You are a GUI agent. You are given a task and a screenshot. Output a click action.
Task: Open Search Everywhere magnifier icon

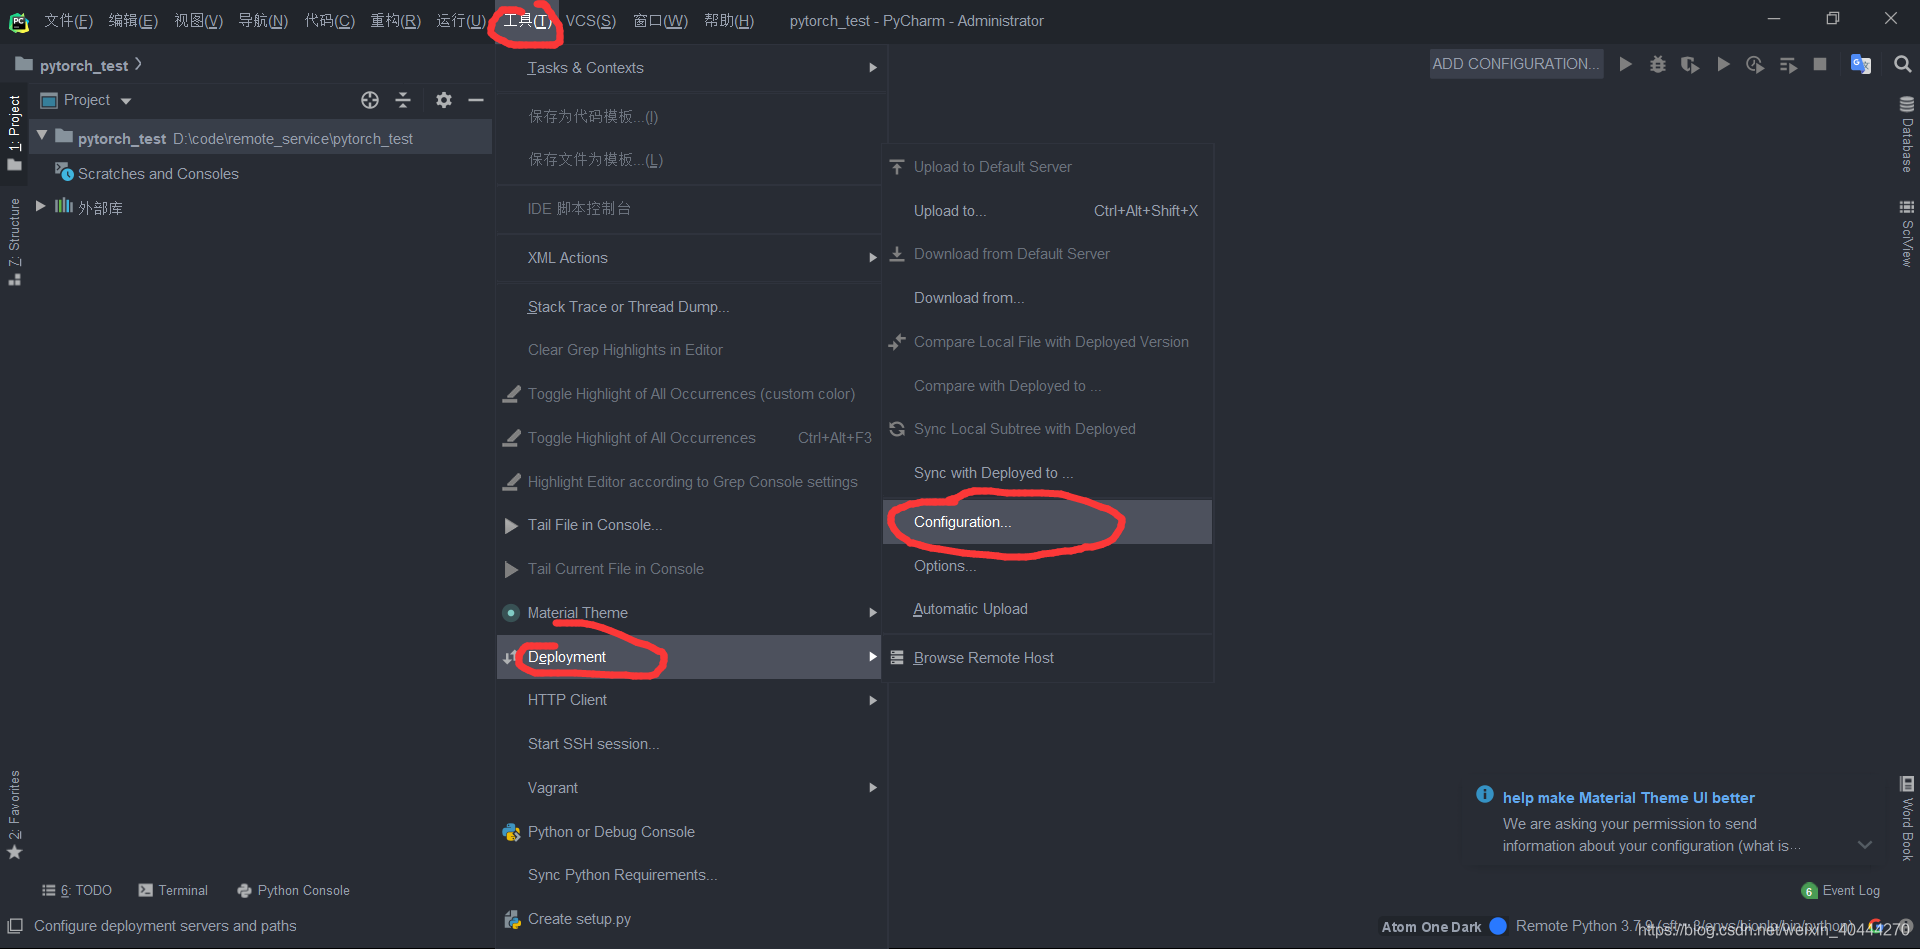pyautogui.click(x=1902, y=64)
